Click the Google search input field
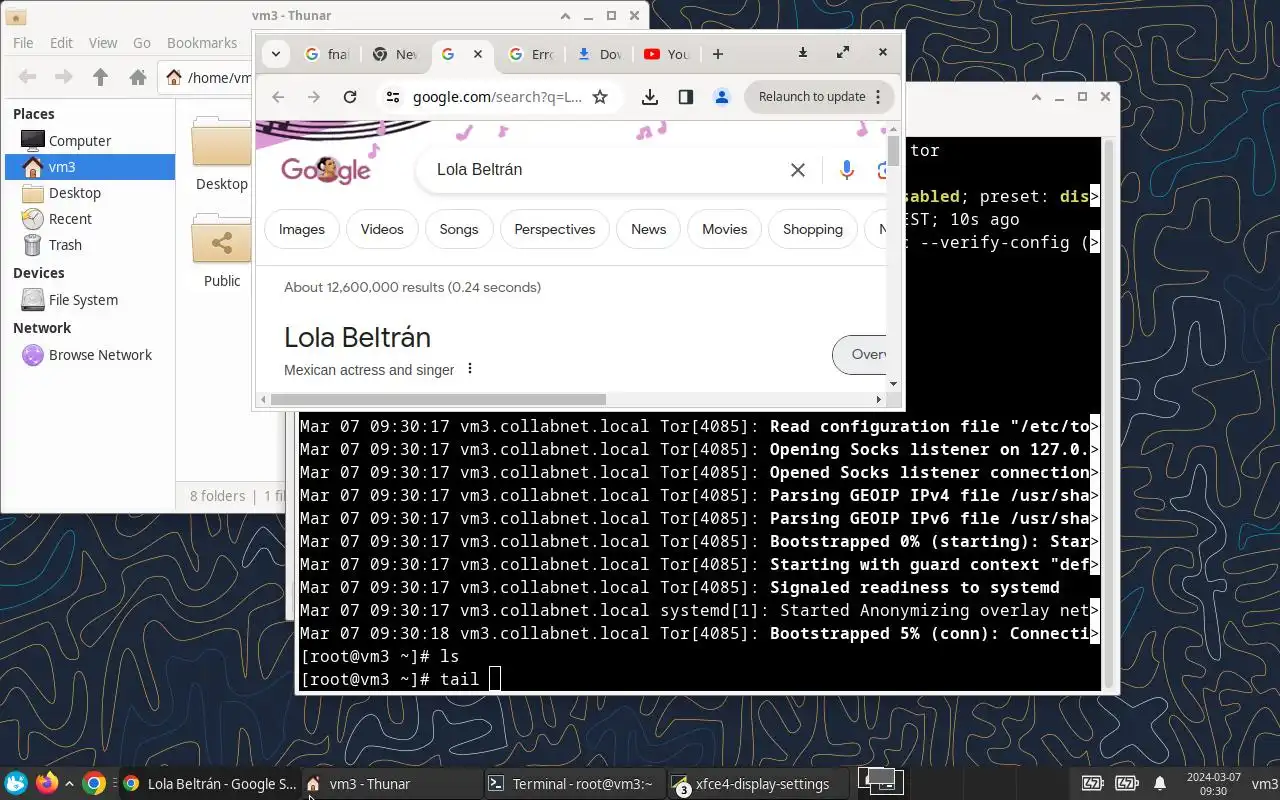The image size is (1280, 800). (605, 170)
